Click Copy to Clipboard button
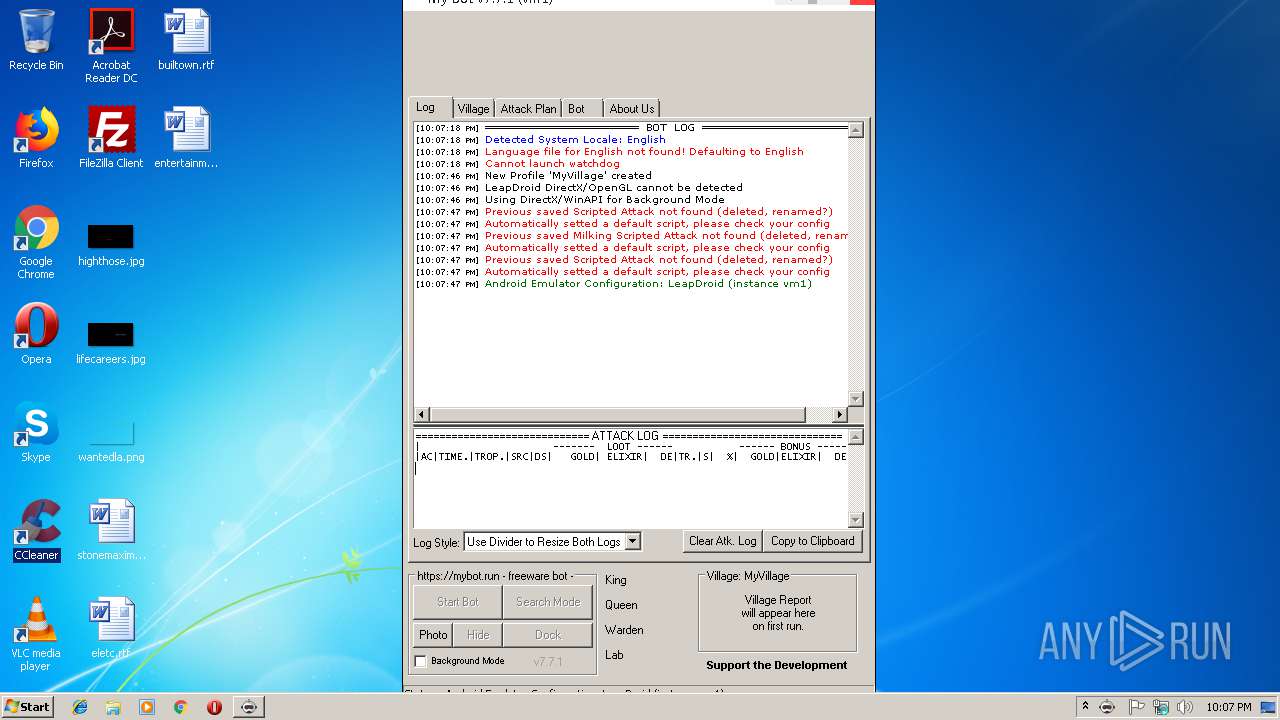The image size is (1280, 720). (x=812, y=541)
